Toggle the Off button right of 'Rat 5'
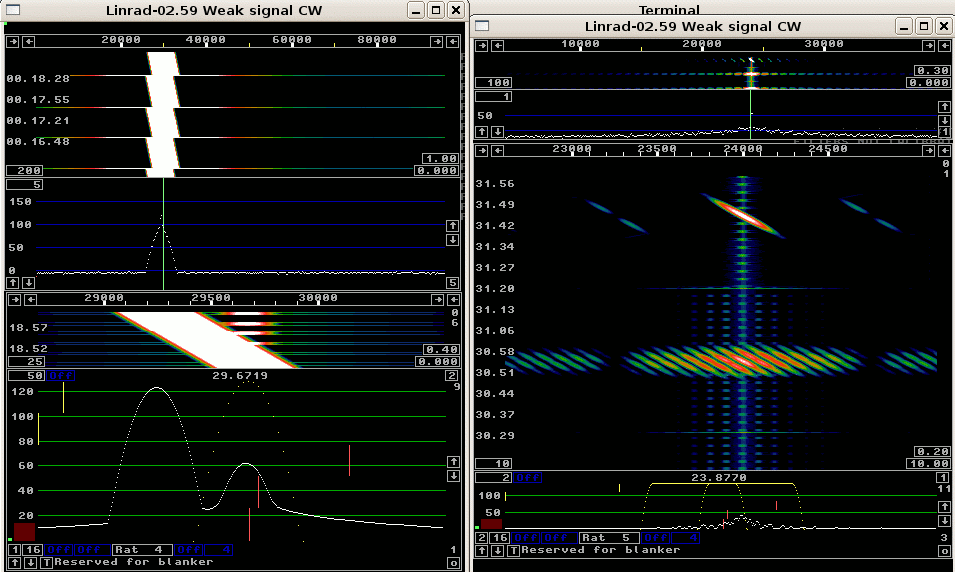Image resolution: width=955 pixels, height=572 pixels. (x=655, y=538)
